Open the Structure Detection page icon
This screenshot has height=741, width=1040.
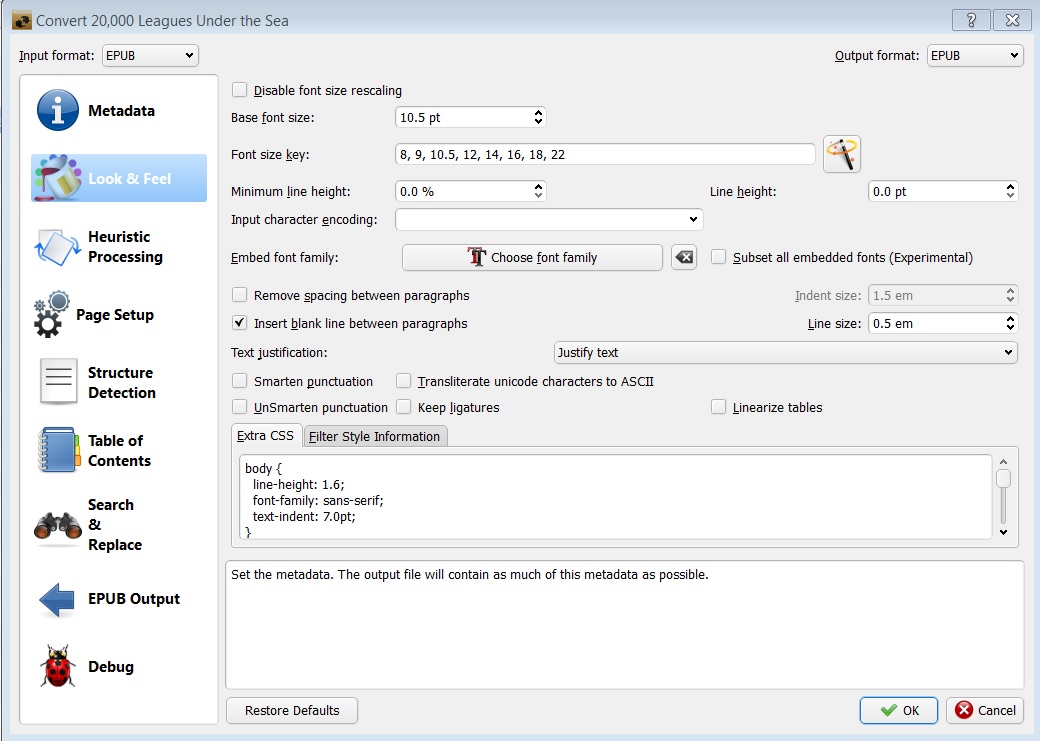click(58, 381)
